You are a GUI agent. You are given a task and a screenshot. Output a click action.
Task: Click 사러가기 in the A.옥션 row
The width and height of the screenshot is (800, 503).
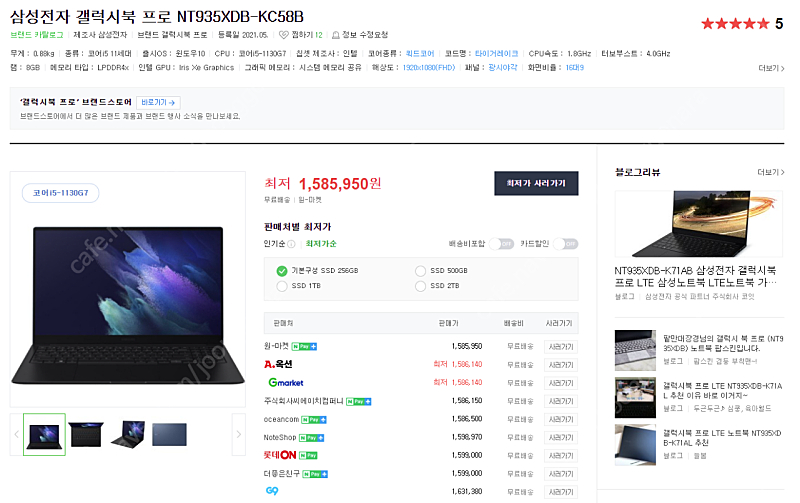pos(561,365)
